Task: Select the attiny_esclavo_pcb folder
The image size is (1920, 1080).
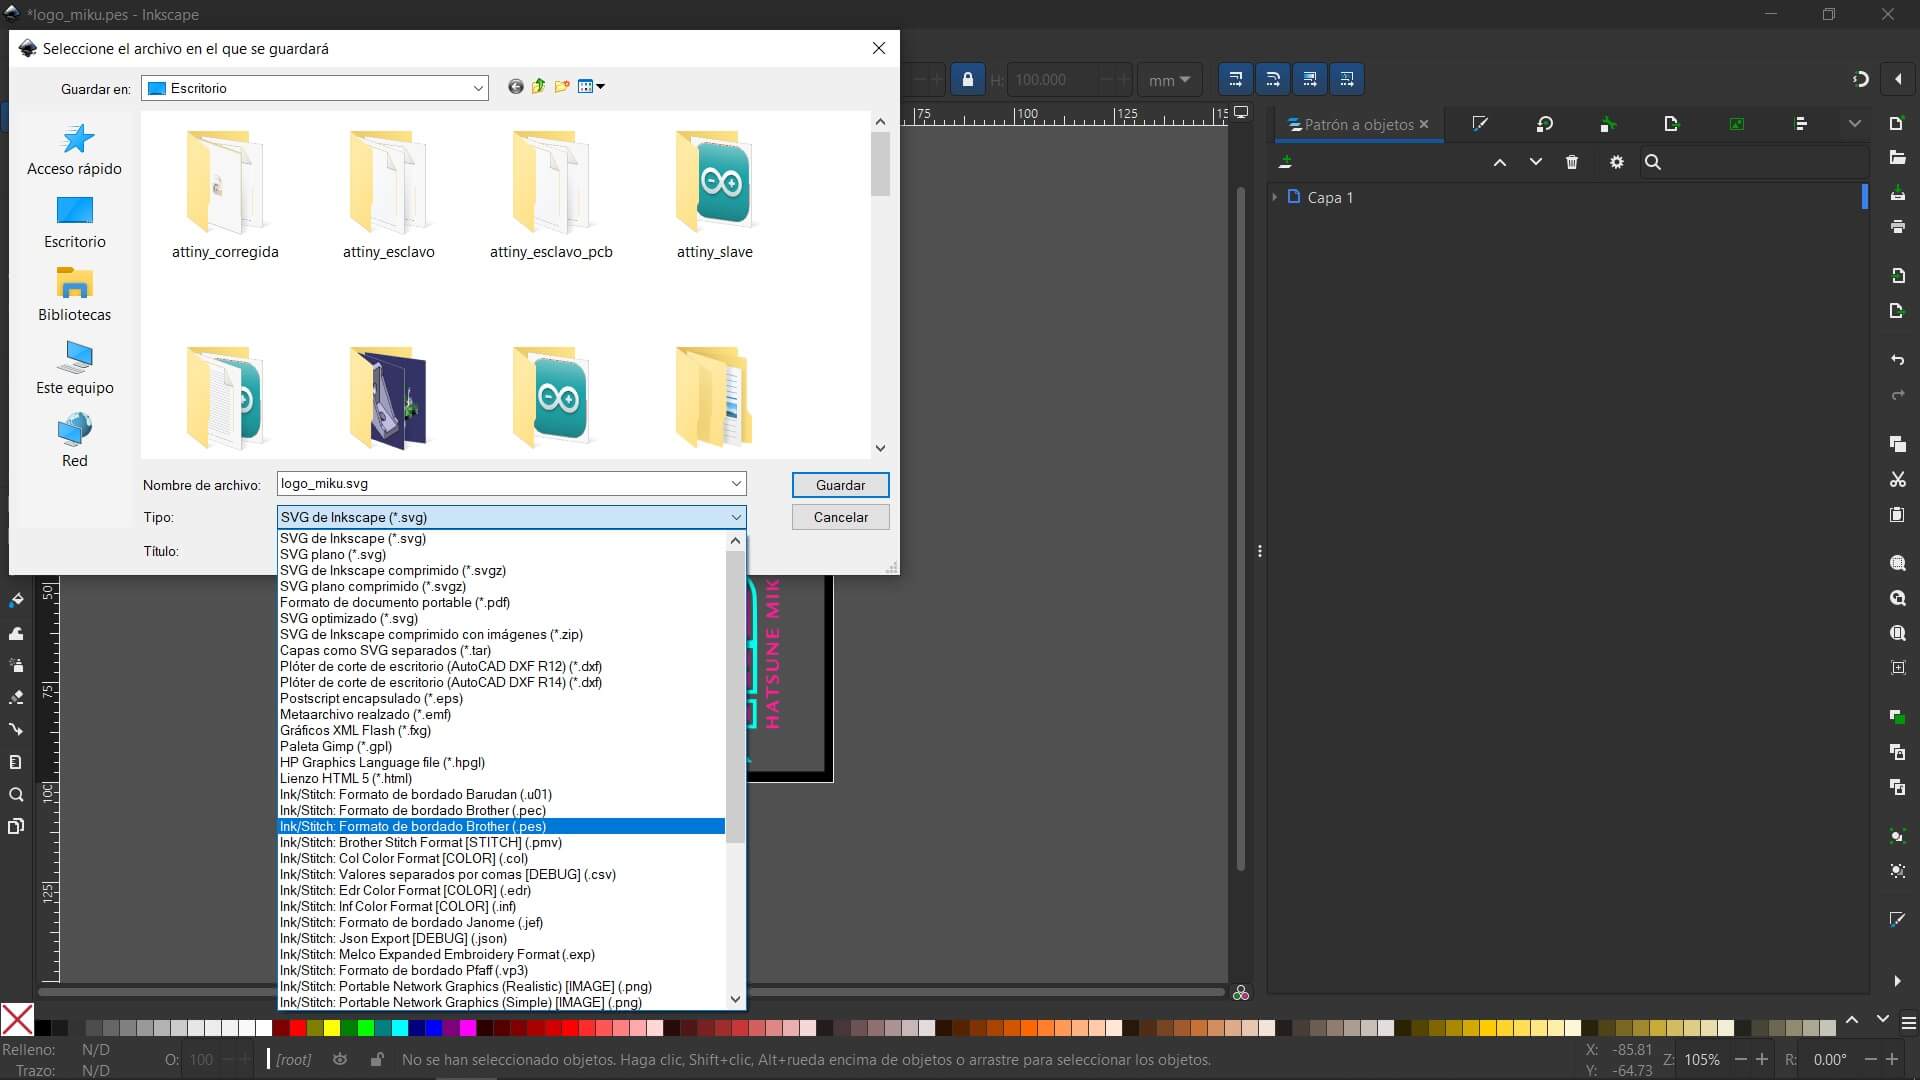Action: coord(551,195)
